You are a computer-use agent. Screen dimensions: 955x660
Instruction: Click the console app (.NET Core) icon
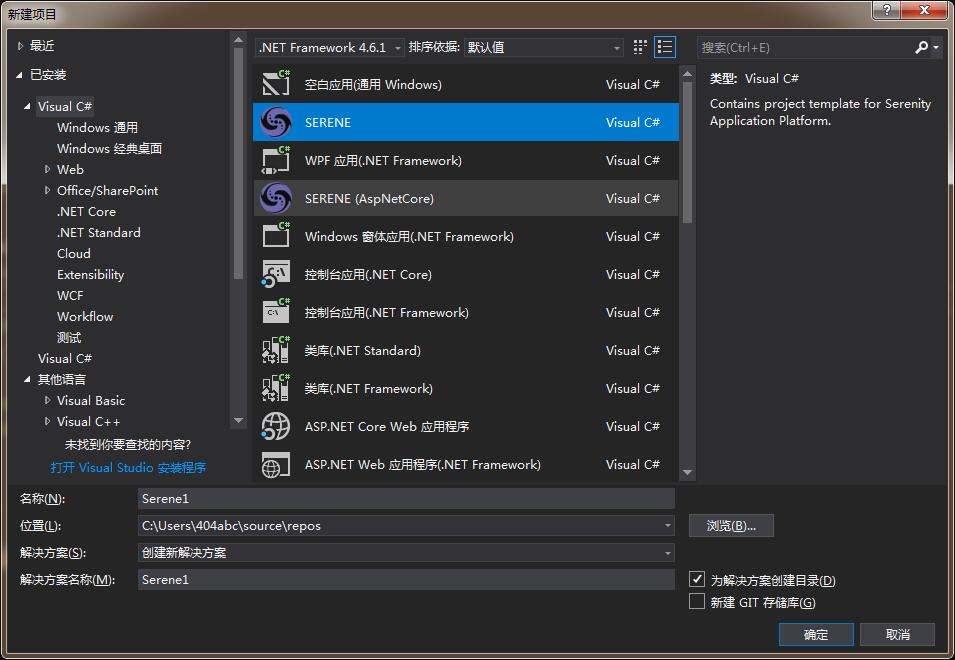(x=276, y=274)
